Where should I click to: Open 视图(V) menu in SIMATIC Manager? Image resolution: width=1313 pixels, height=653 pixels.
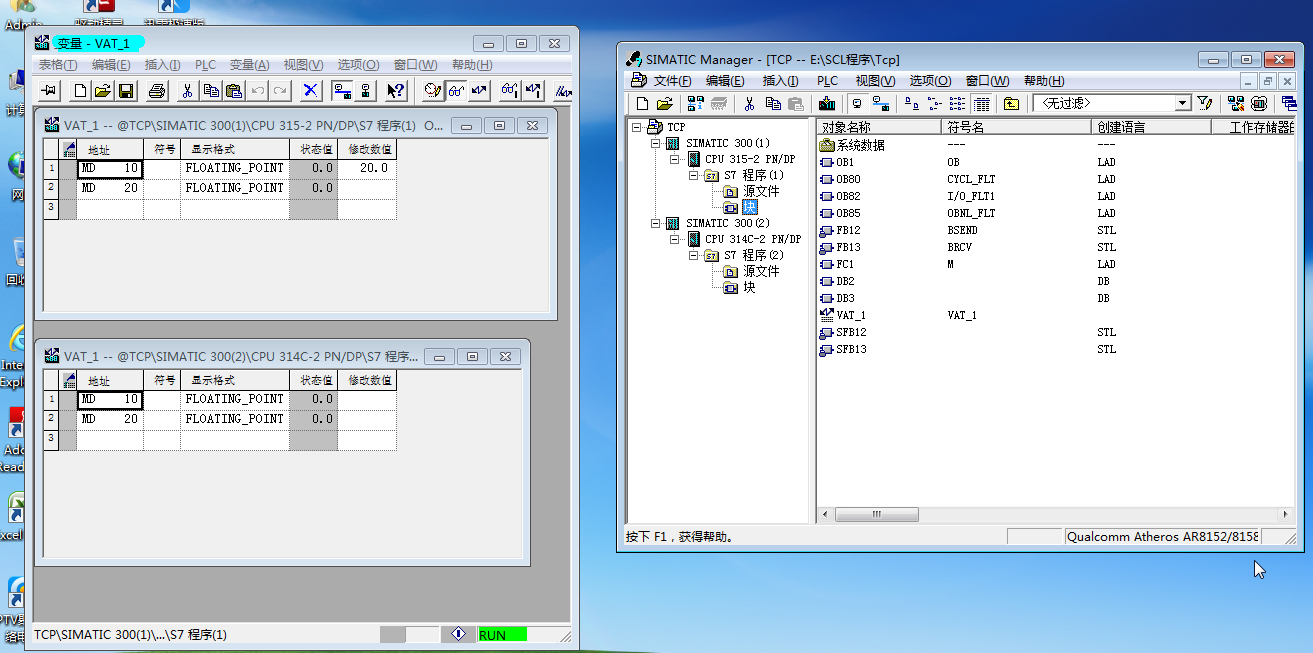click(875, 81)
